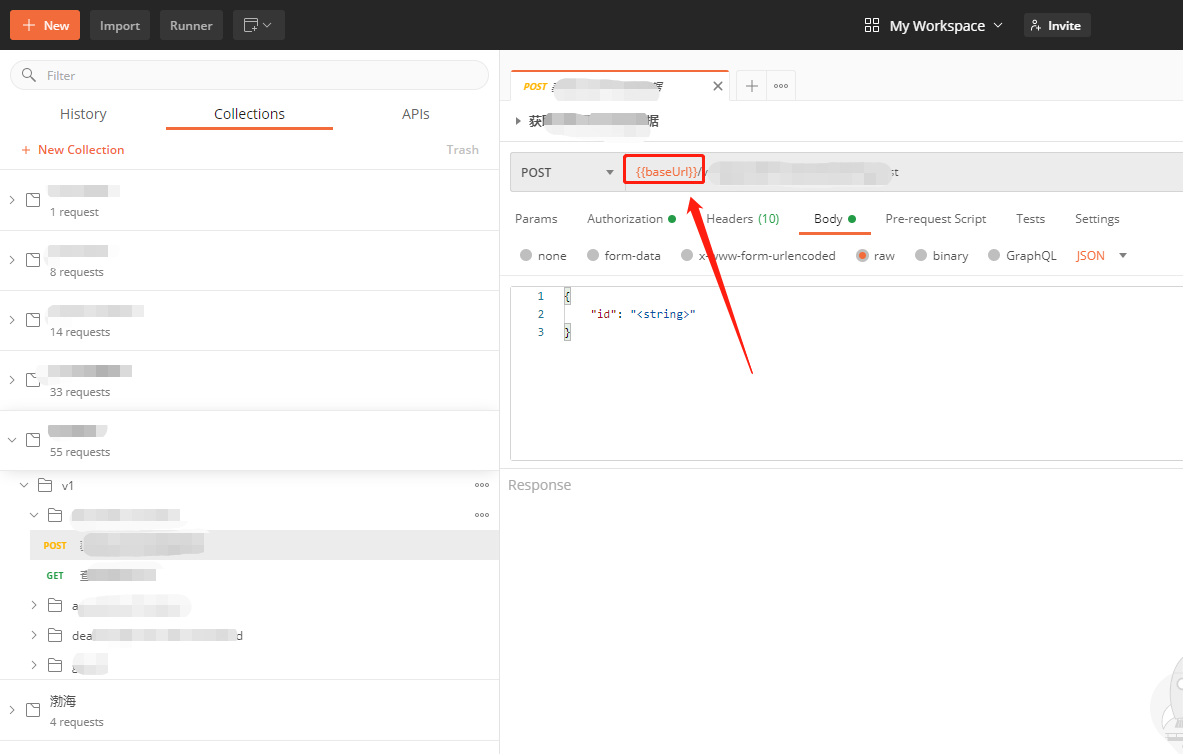Switch to the Collections tab
Screen dimensions: 1183x754
[x=249, y=114]
